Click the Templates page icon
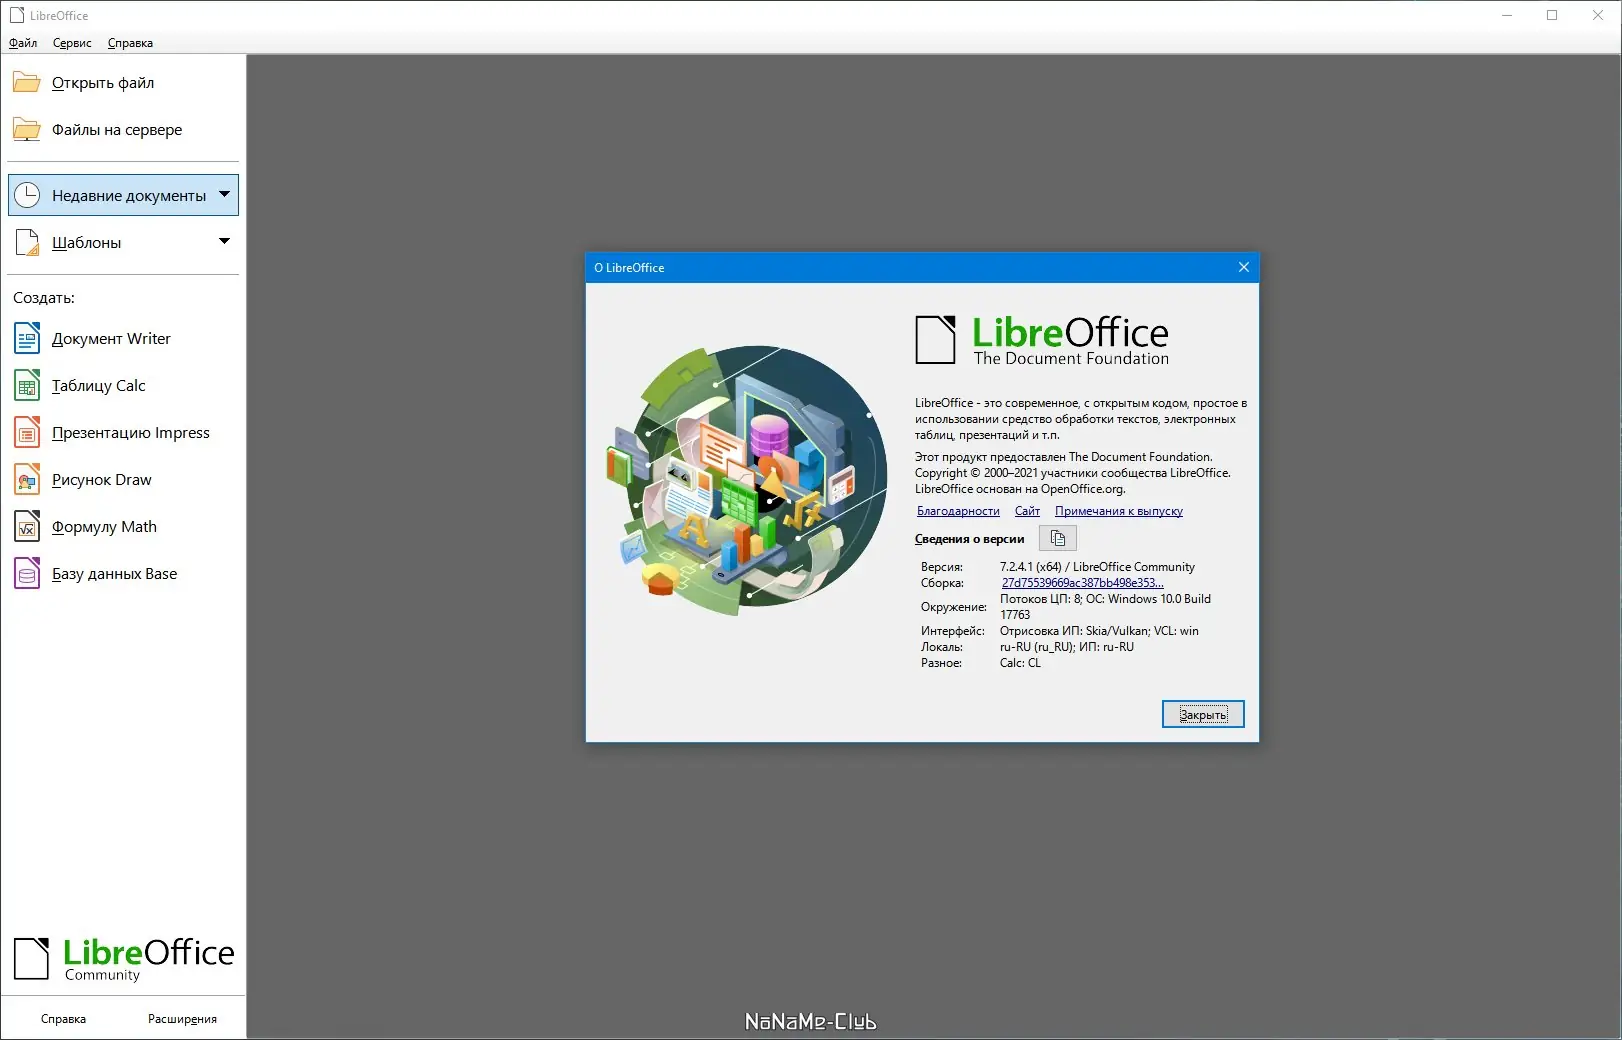1622x1040 pixels. click(x=27, y=242)
